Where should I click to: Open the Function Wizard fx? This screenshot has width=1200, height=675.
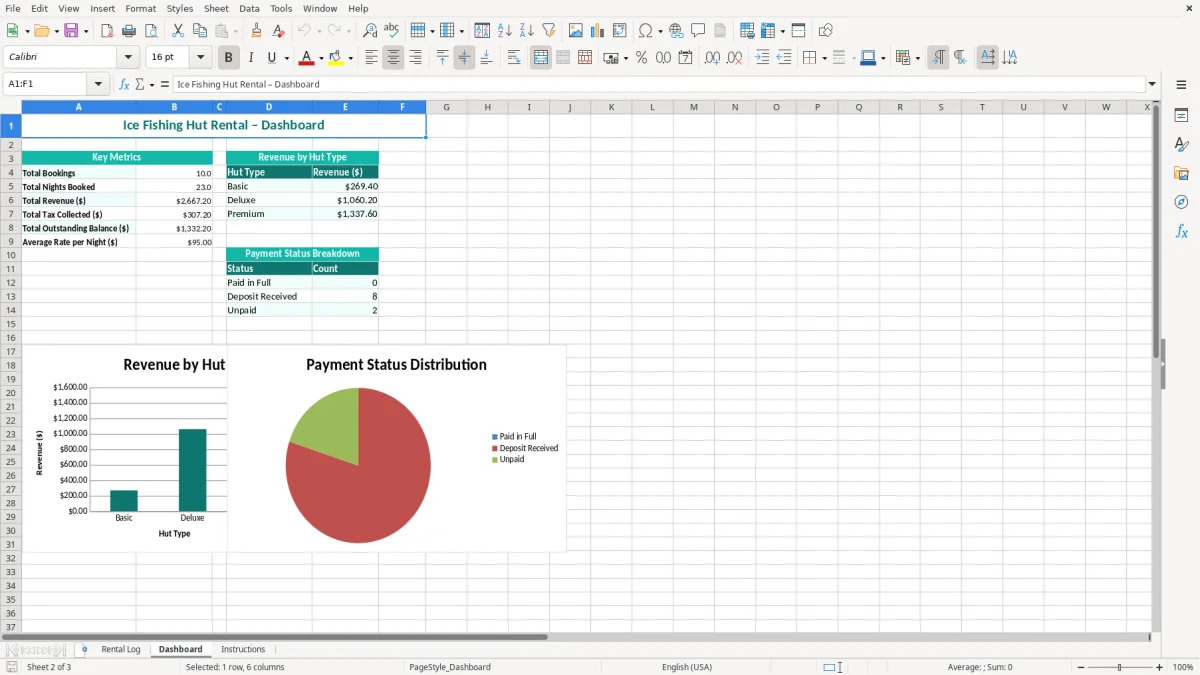[124, 84]
